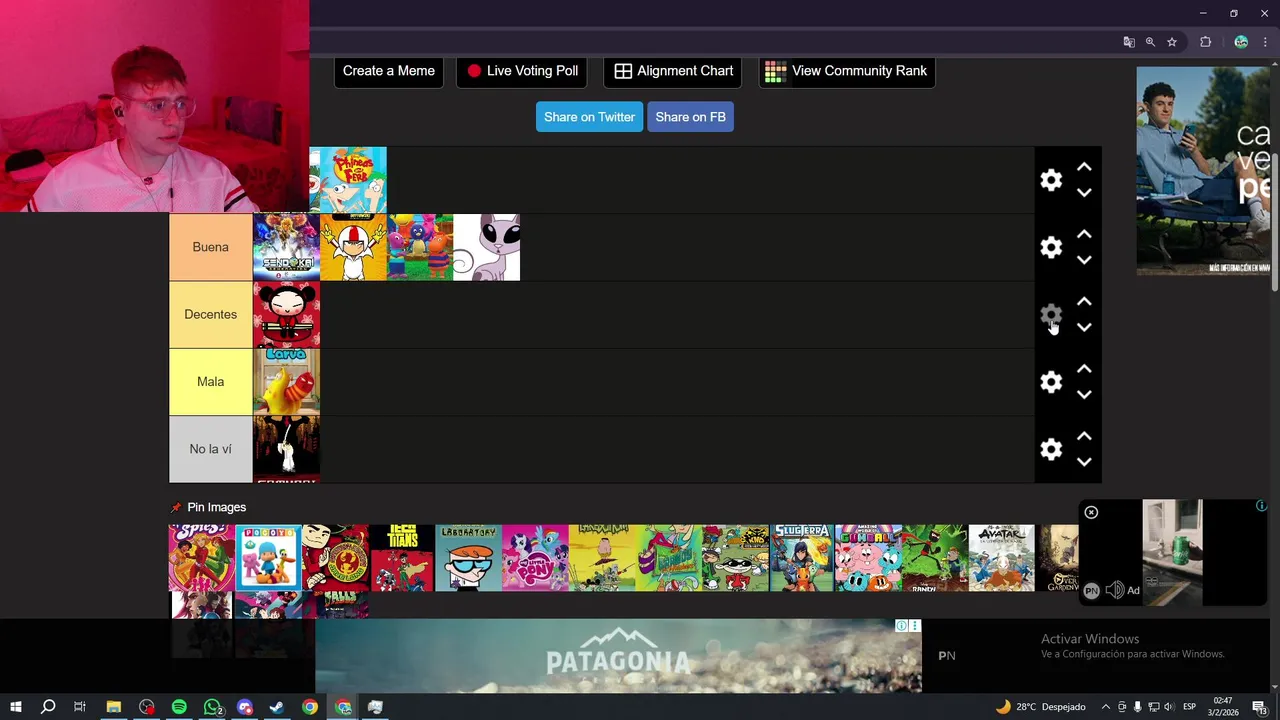Viewport: 1280px width, 720px height.
Task: Move the top tier row down
Action: point(1084,193)
